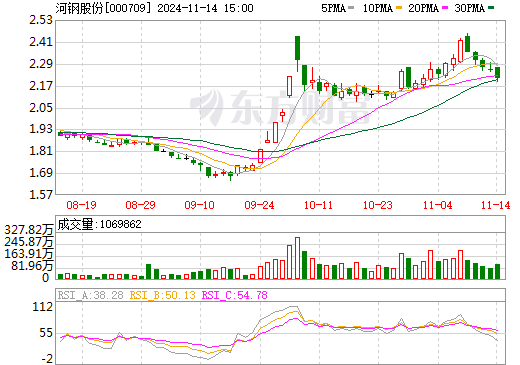
Task: Click the 112 RSI axis label
Action: (43, 307)
